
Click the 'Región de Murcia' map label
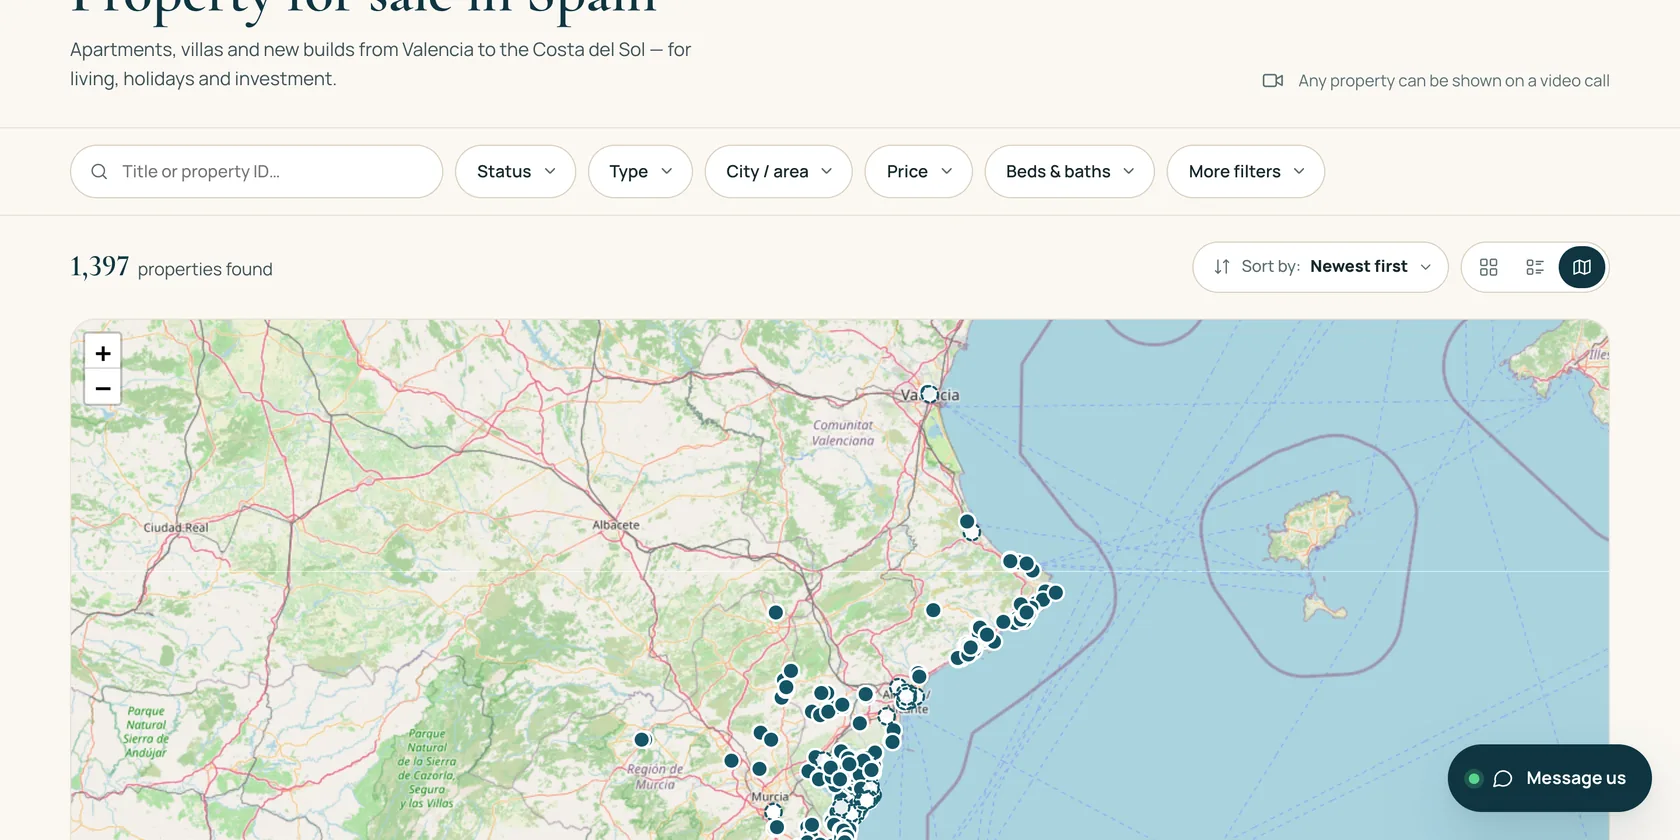(x=655, y=777)
